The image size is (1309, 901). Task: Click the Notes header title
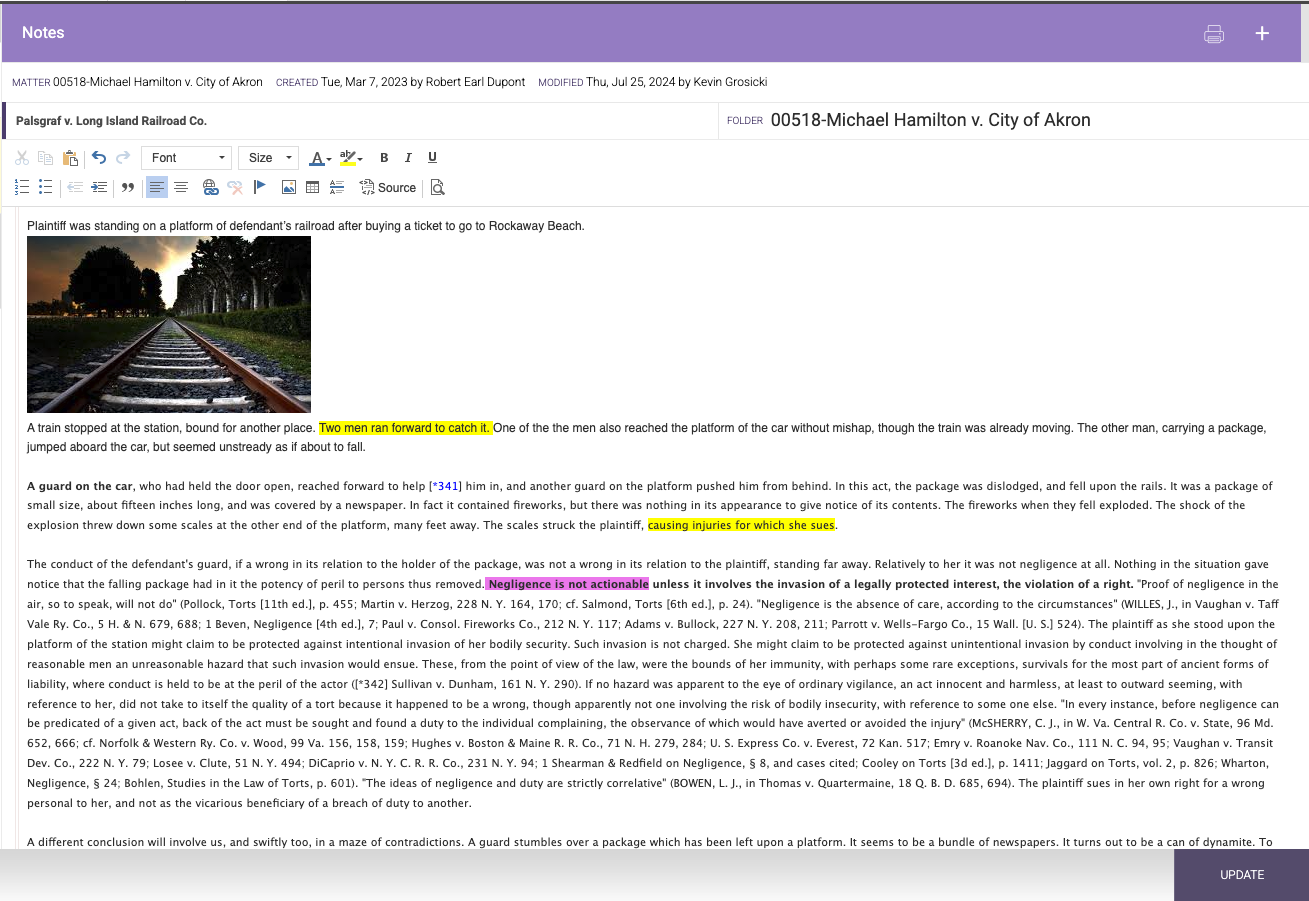pyautogui.click(x=43, y=33)
